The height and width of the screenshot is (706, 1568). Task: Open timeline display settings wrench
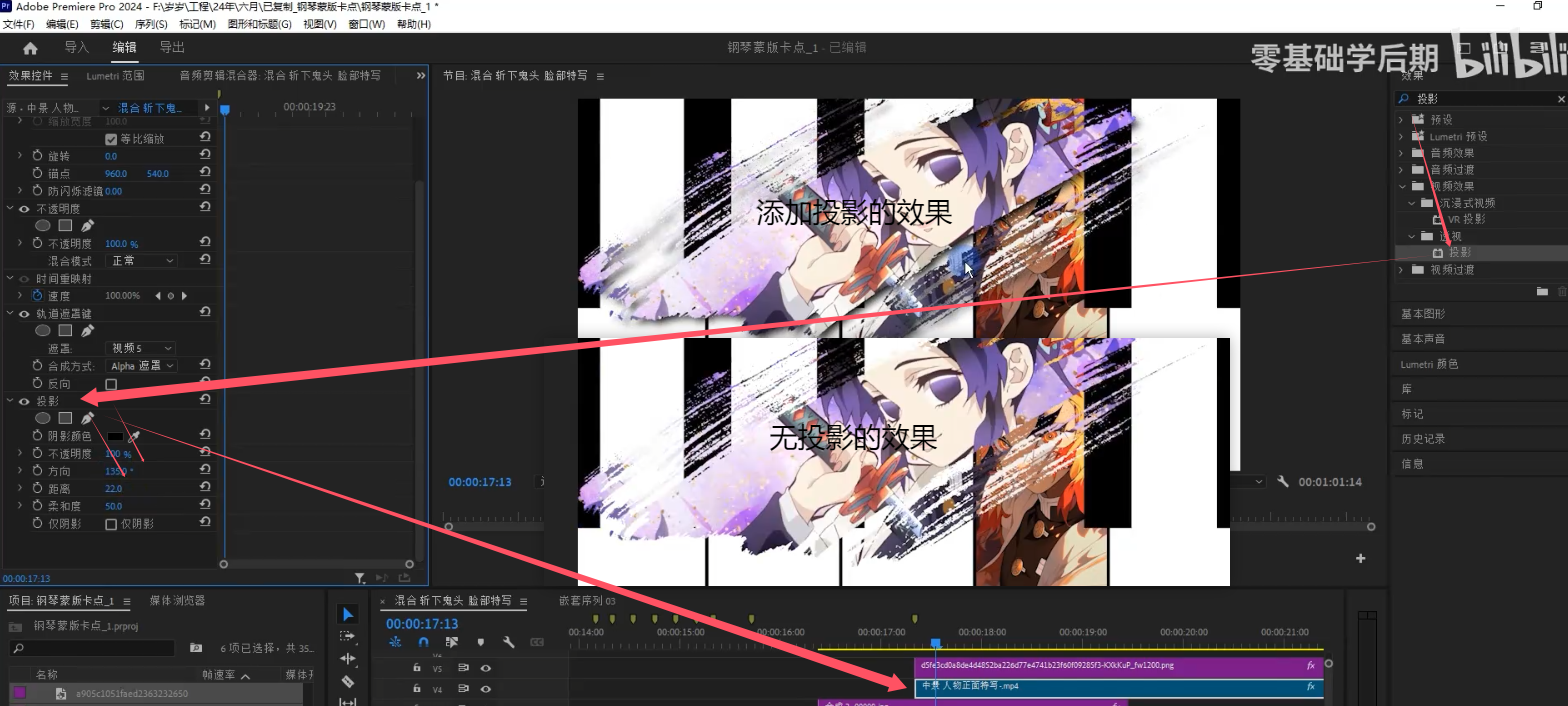coord(508,642)
